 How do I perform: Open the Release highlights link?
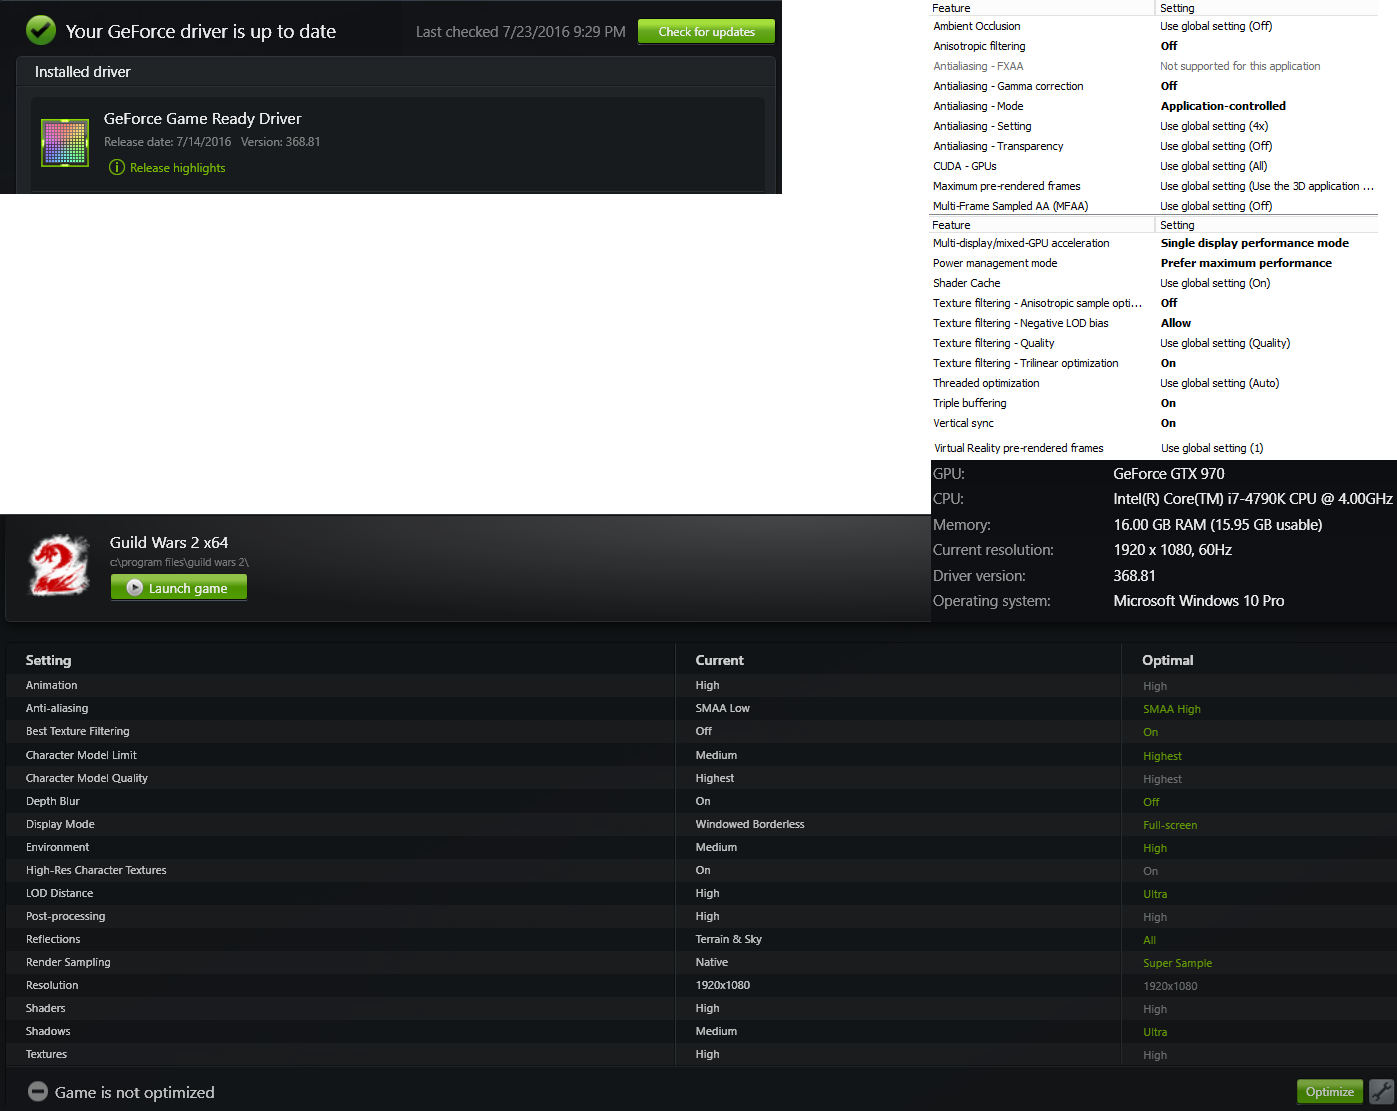click(x=177, y=168)
